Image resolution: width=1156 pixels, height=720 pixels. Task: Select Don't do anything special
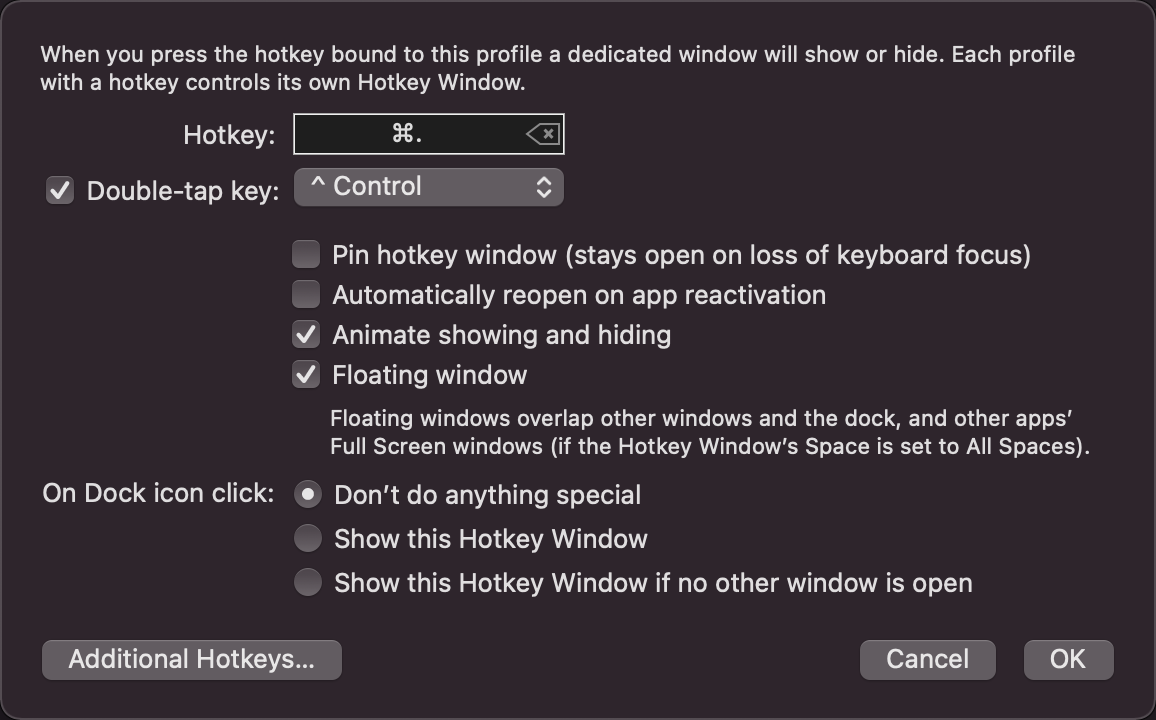(x=307, y=494)
